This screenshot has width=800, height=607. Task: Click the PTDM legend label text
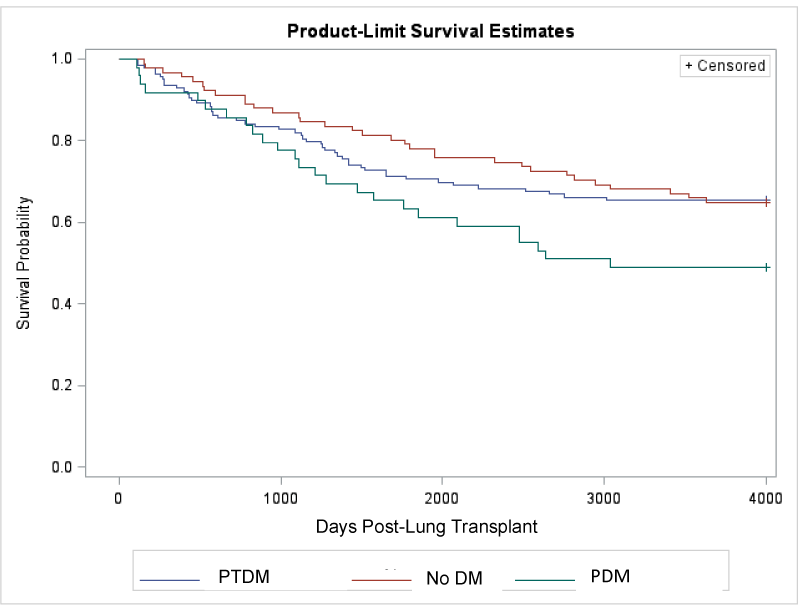[243, 577]
